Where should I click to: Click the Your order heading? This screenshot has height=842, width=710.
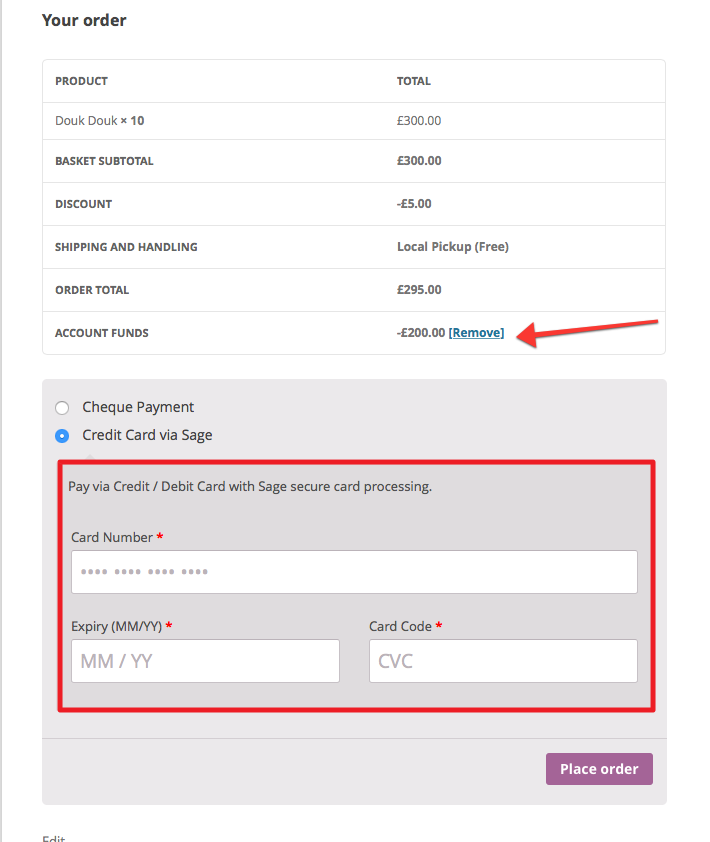click(x=84, y=20)
